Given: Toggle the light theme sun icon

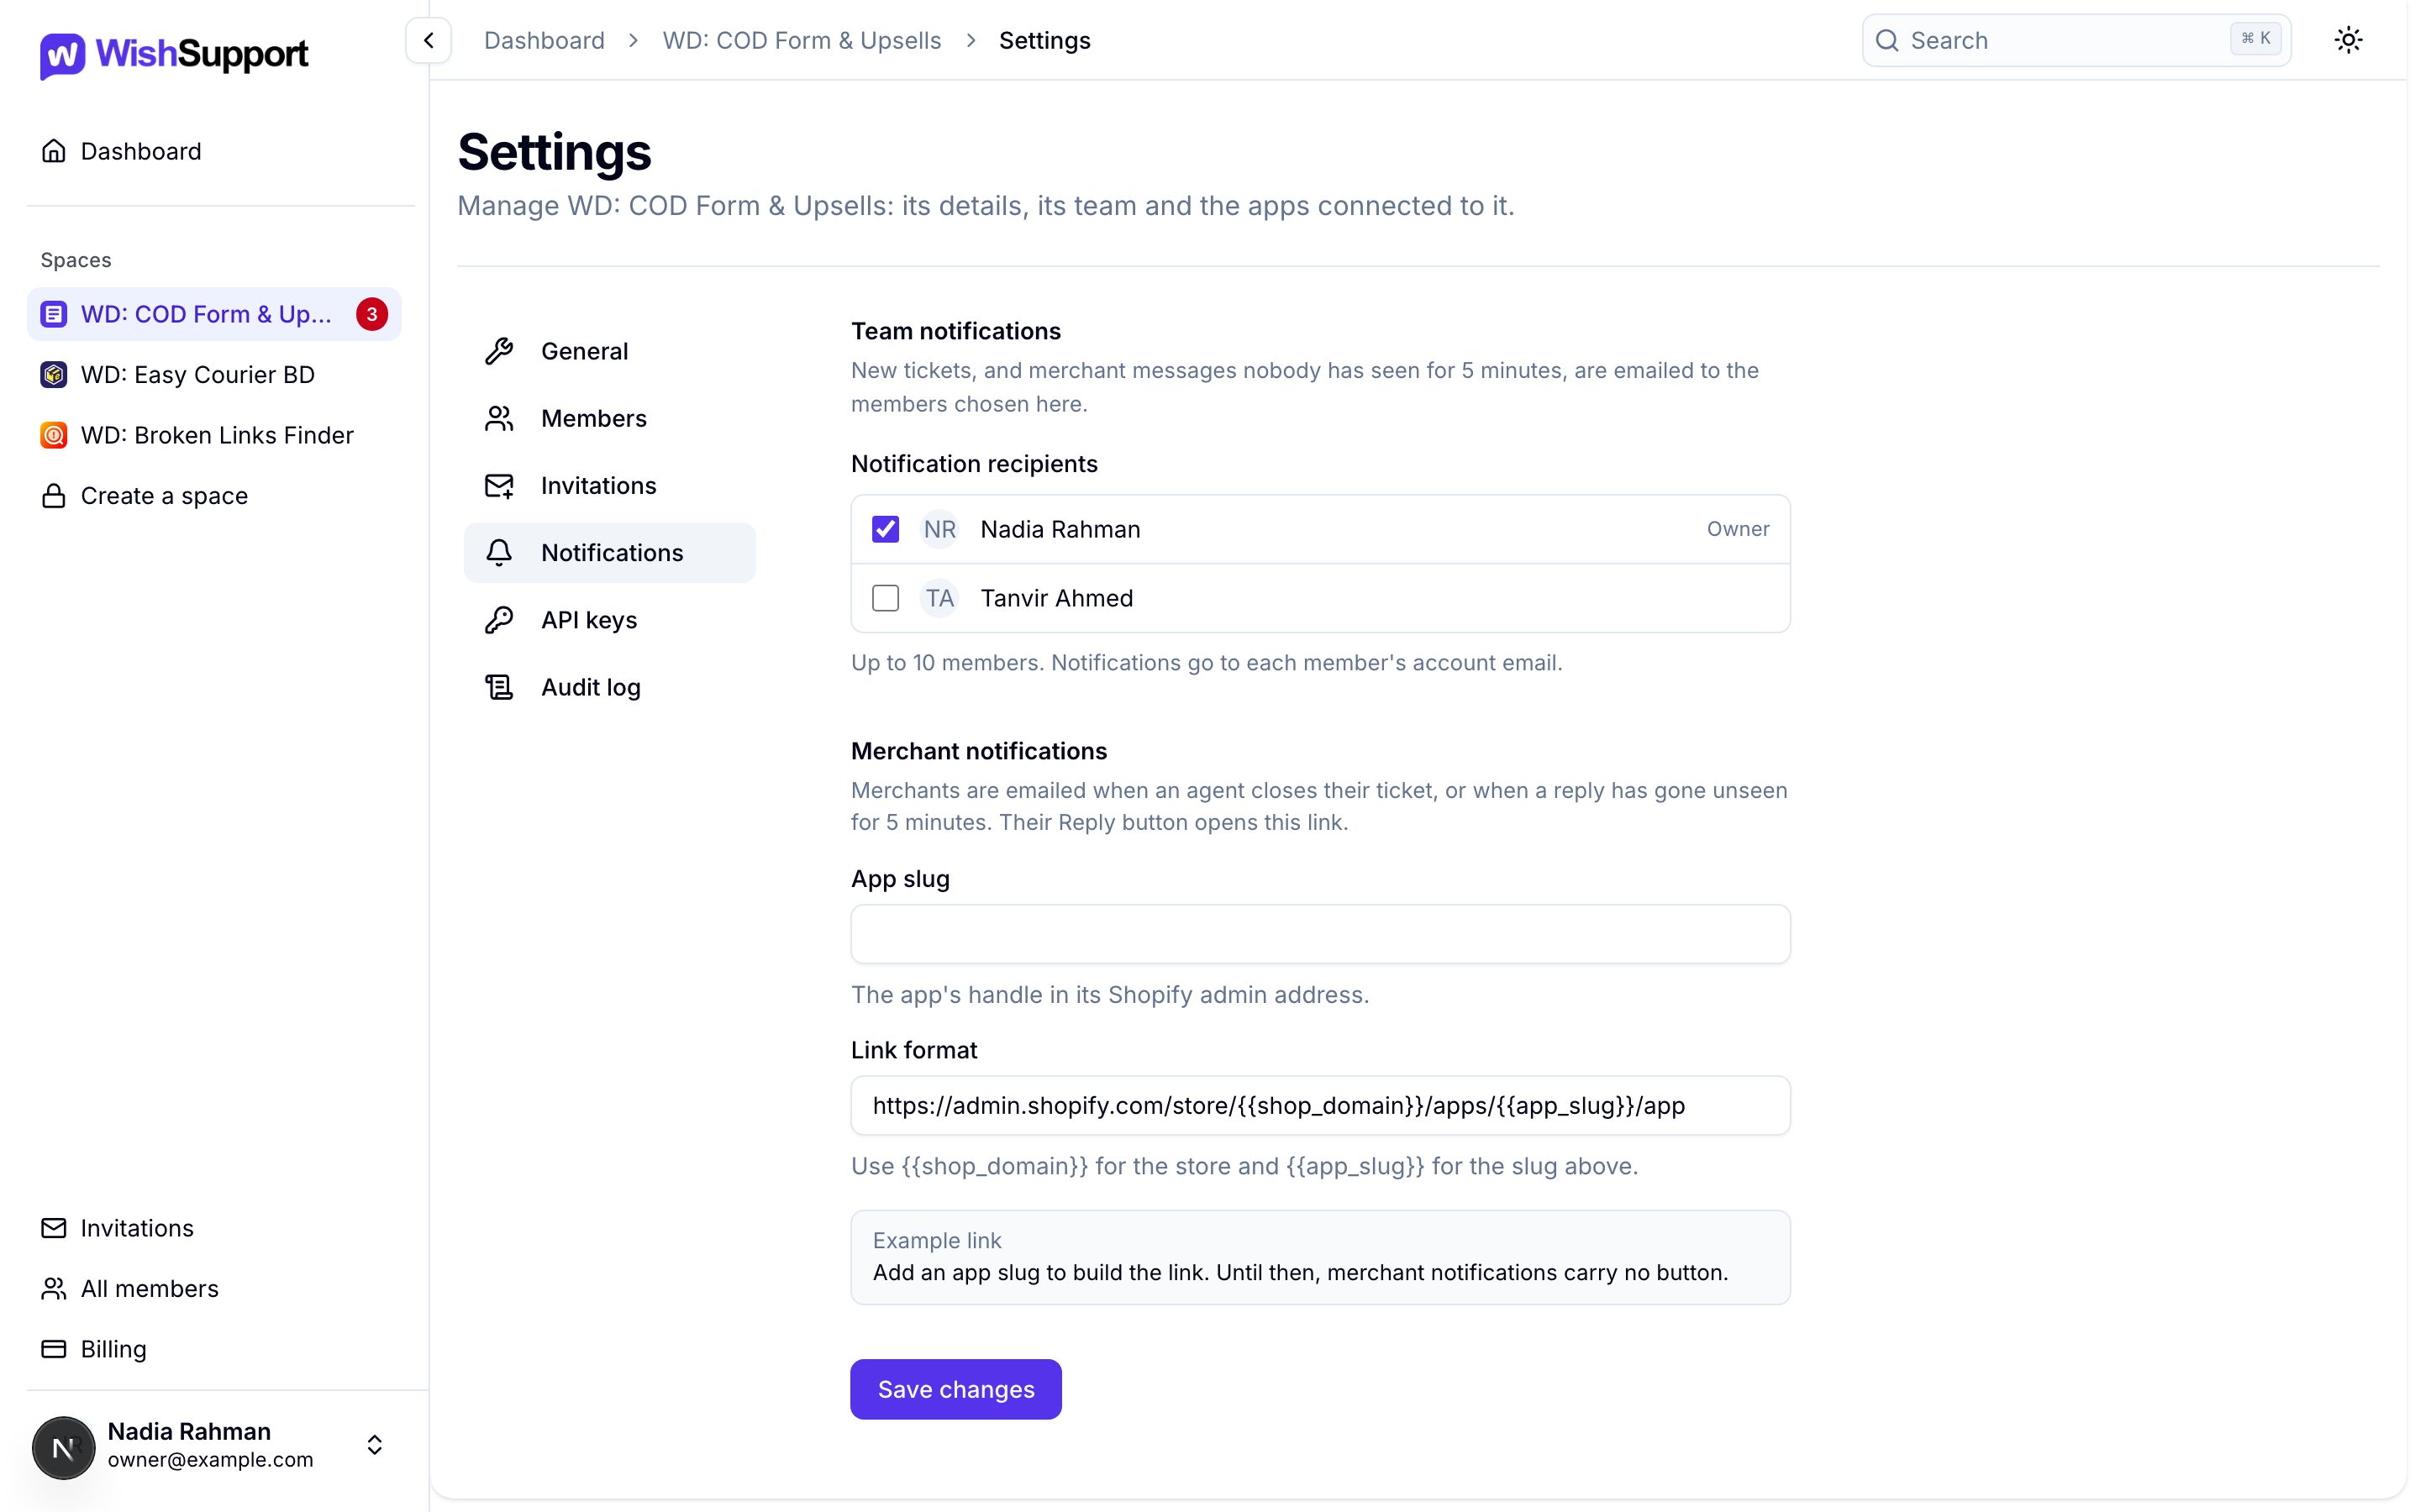Looking at the screenshot, I should [2348, 40].
